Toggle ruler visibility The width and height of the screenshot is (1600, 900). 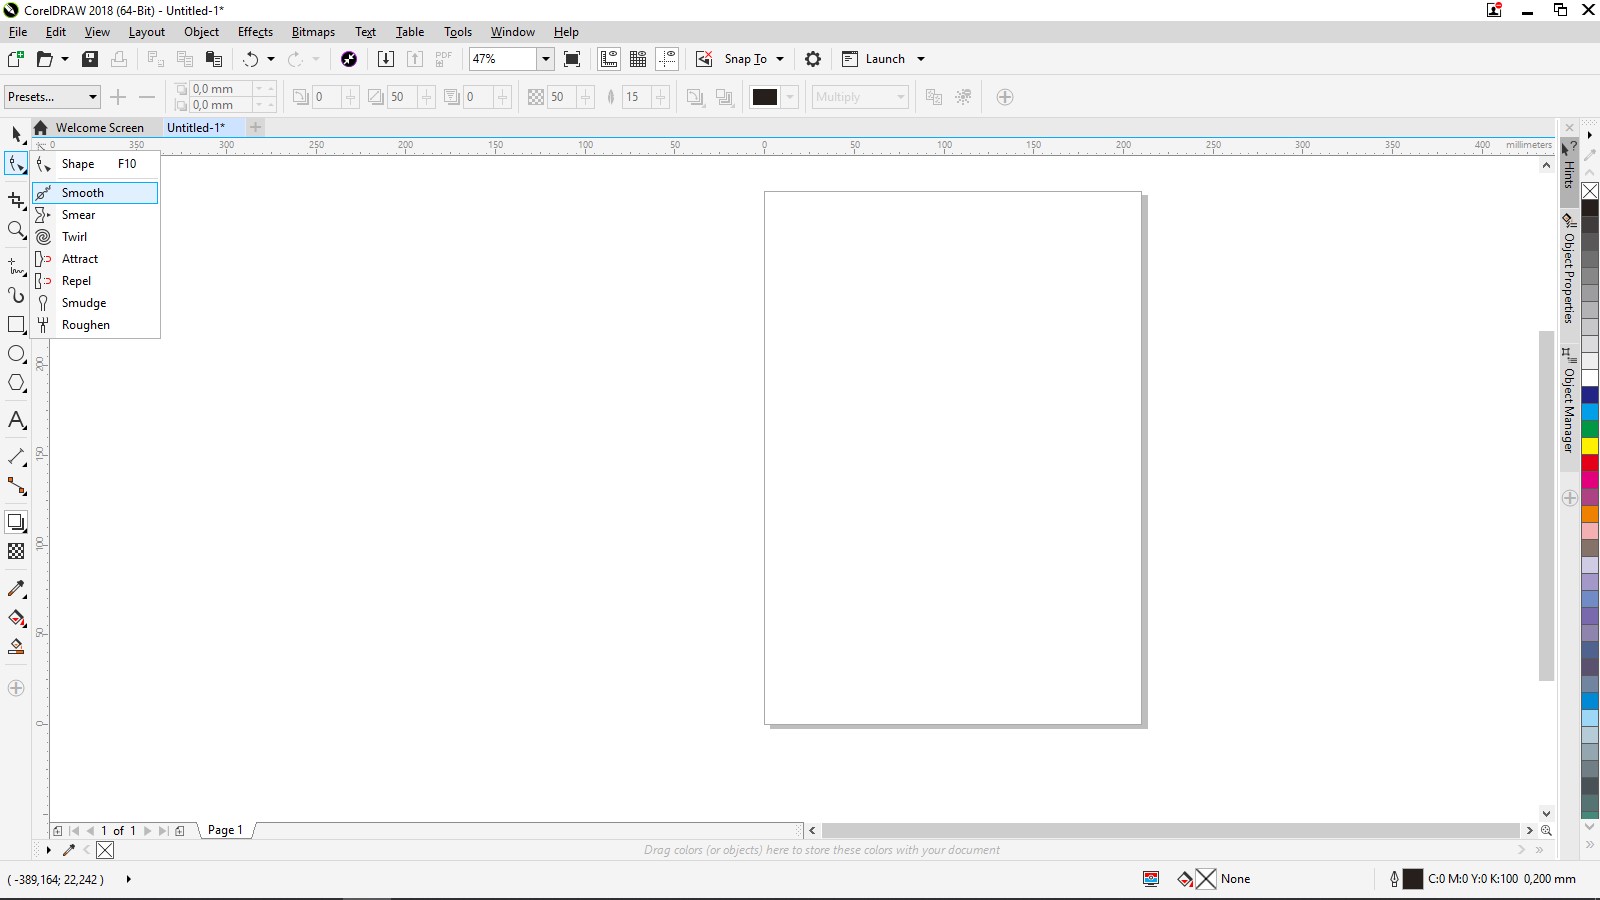(608, 59)
